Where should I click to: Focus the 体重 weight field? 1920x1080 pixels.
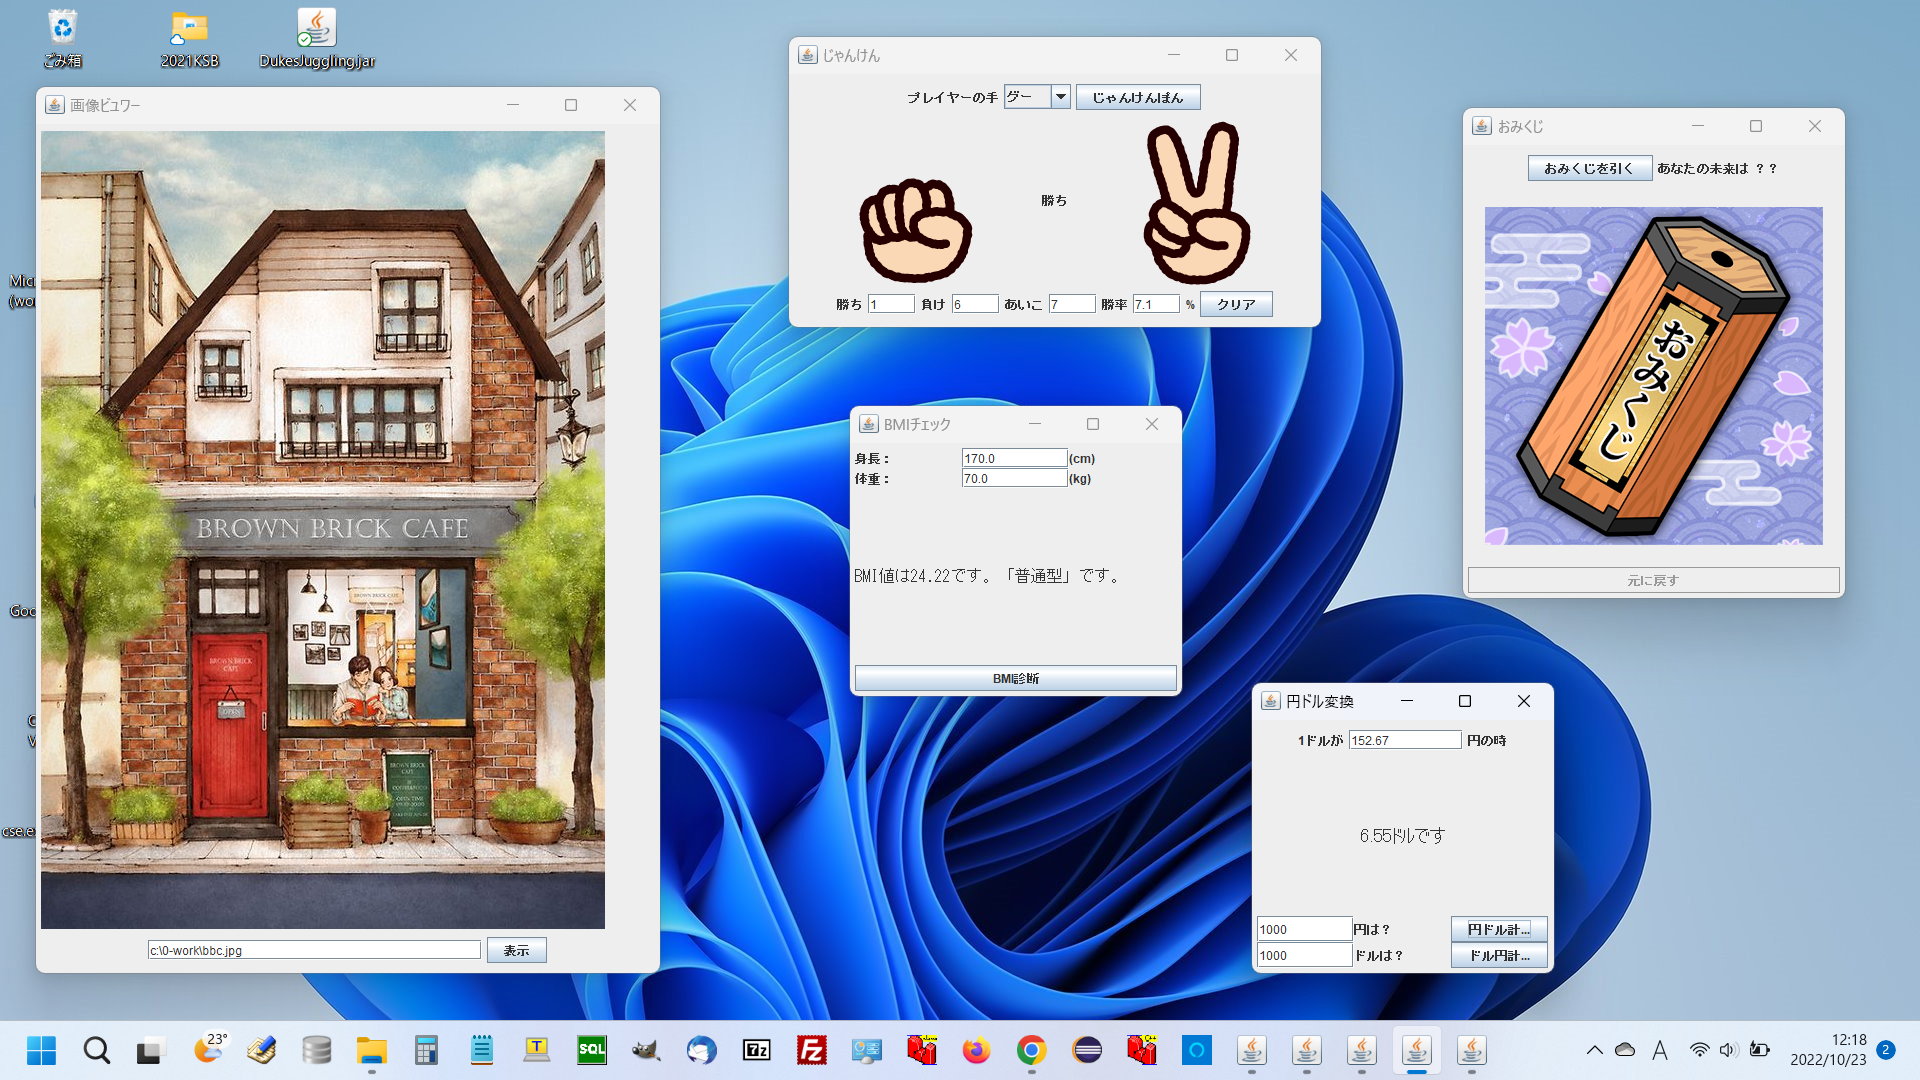[x=1014, y=478]
